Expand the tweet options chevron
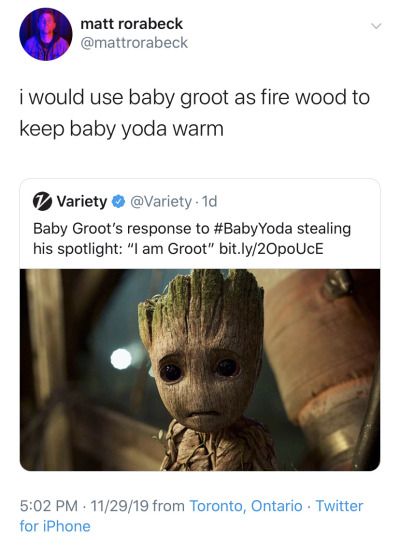Image resolution: width=400 pixels, height=544 pixels. point(376,26)
